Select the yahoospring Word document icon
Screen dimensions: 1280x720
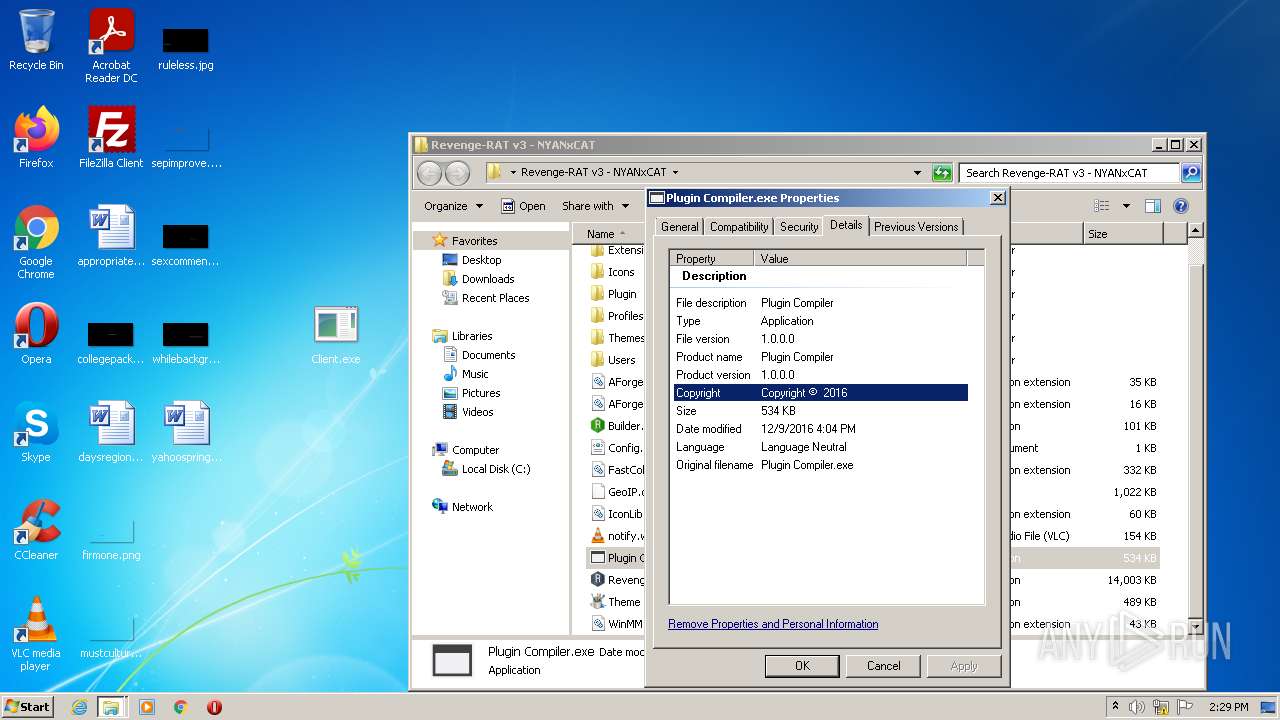click(x=186, y=431)
